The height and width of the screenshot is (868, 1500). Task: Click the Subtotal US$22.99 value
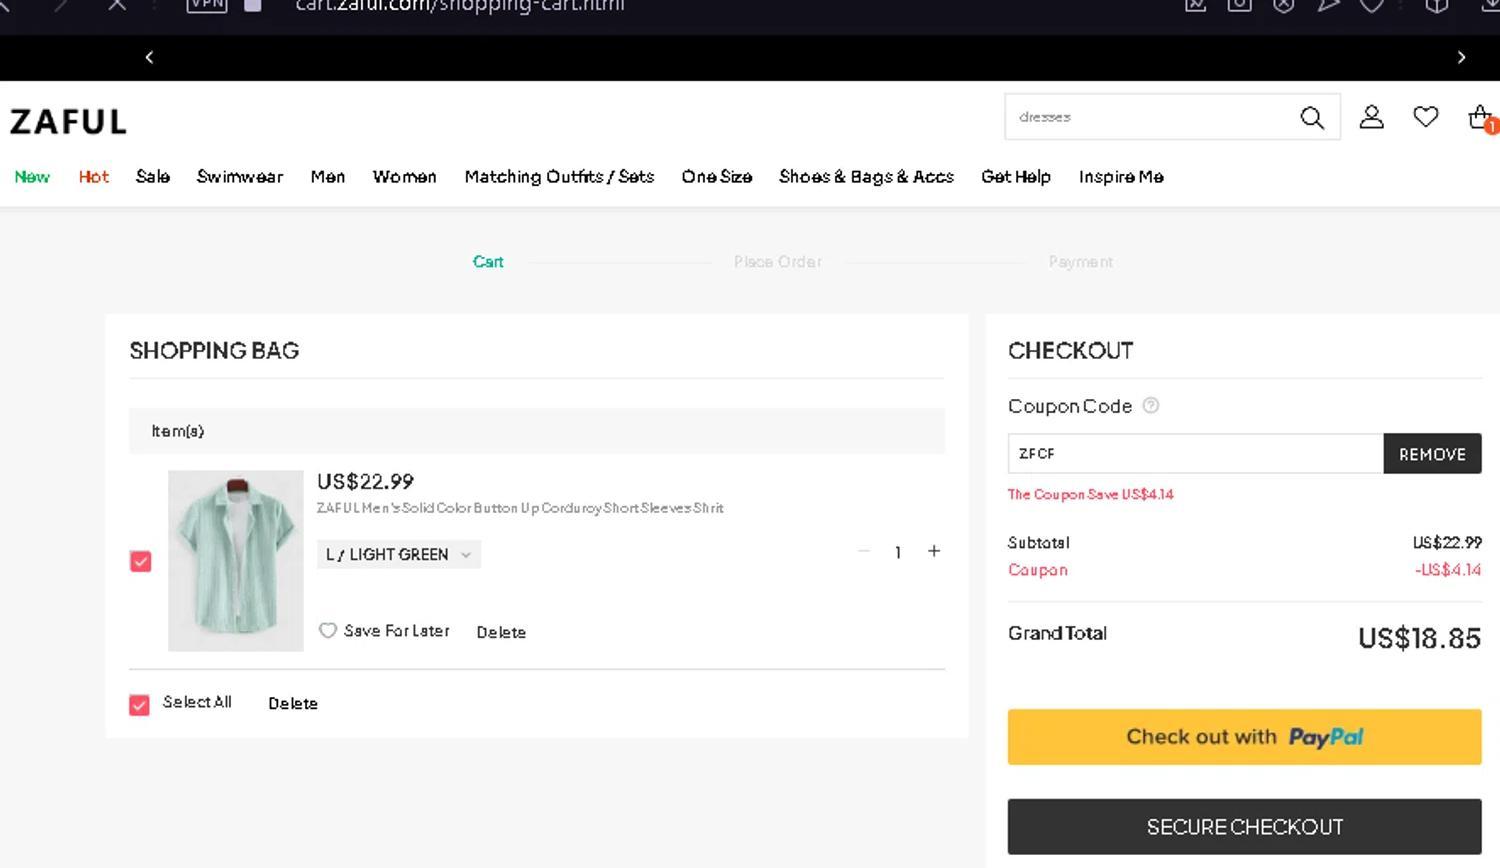click(x=1447, y=543)
